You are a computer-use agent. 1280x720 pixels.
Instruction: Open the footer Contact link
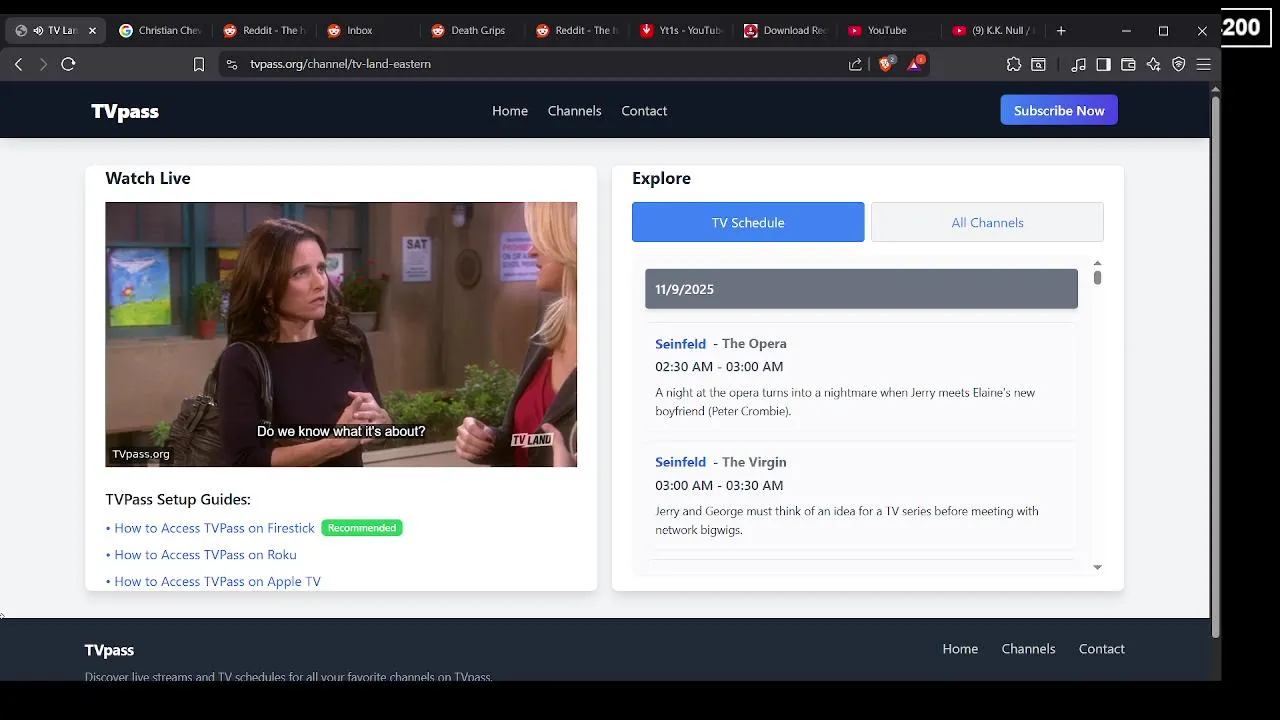point(1101,649)
